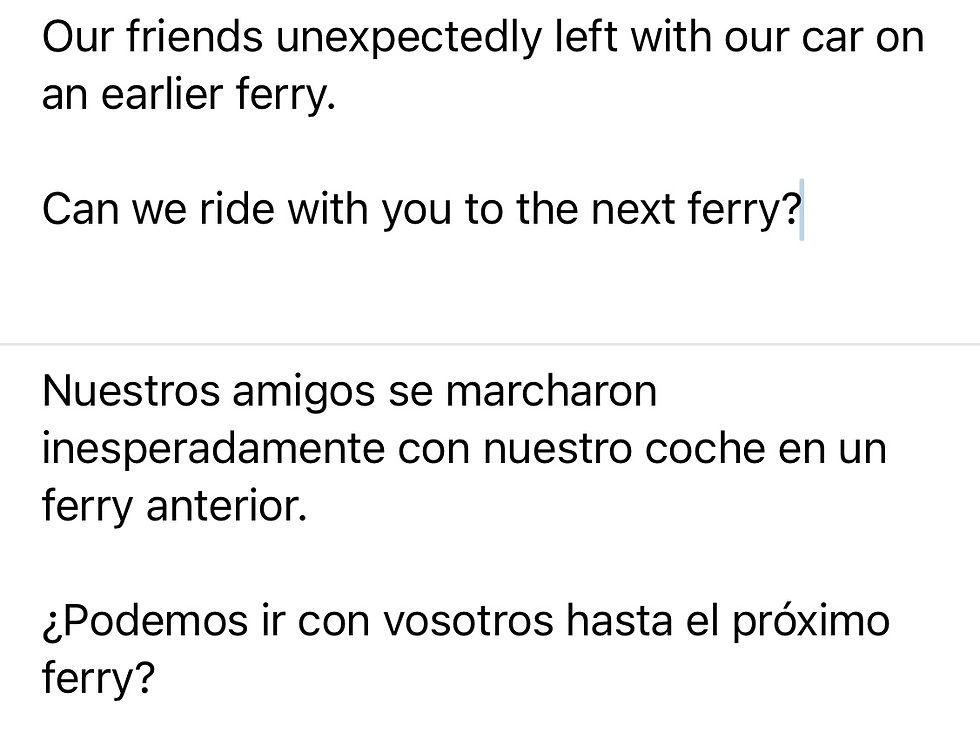Image resolution: width=980 pixels, height=752 pixels.
Task: Click the final "ferry?" in the Spanish translation
Action: pyautogui.click(x=98, y=679)
